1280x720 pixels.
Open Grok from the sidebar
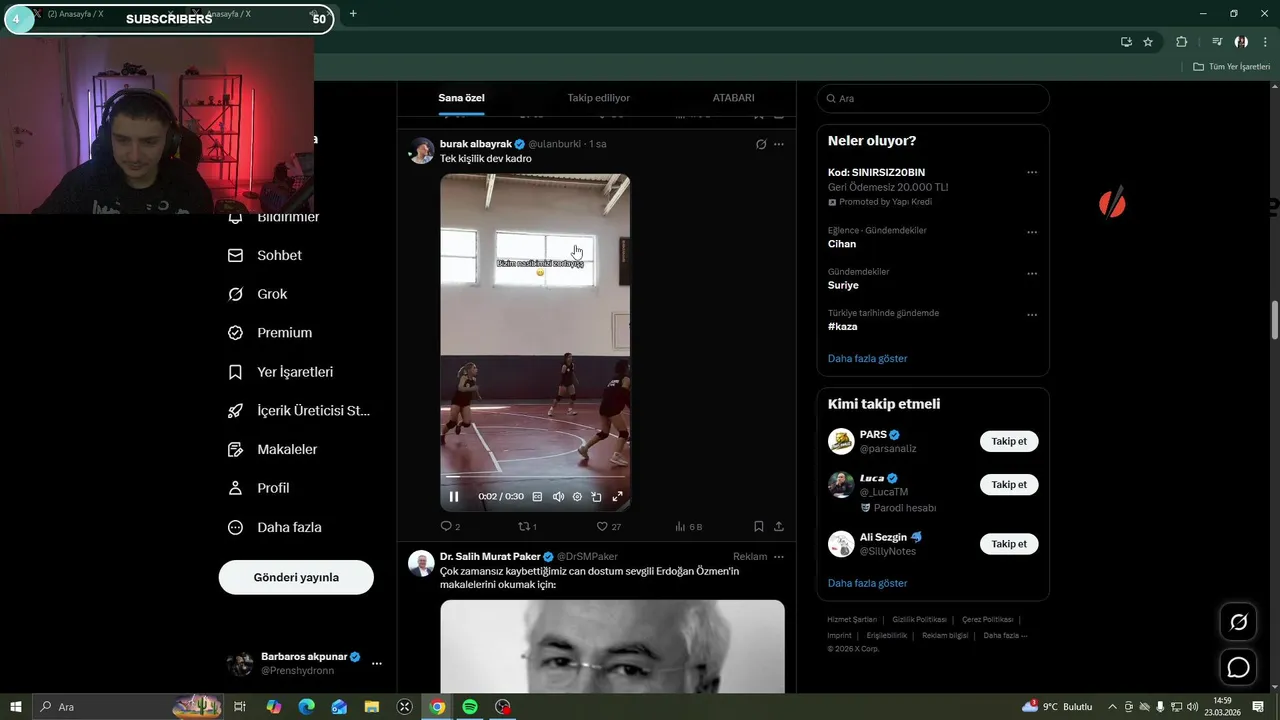(258, 294)
